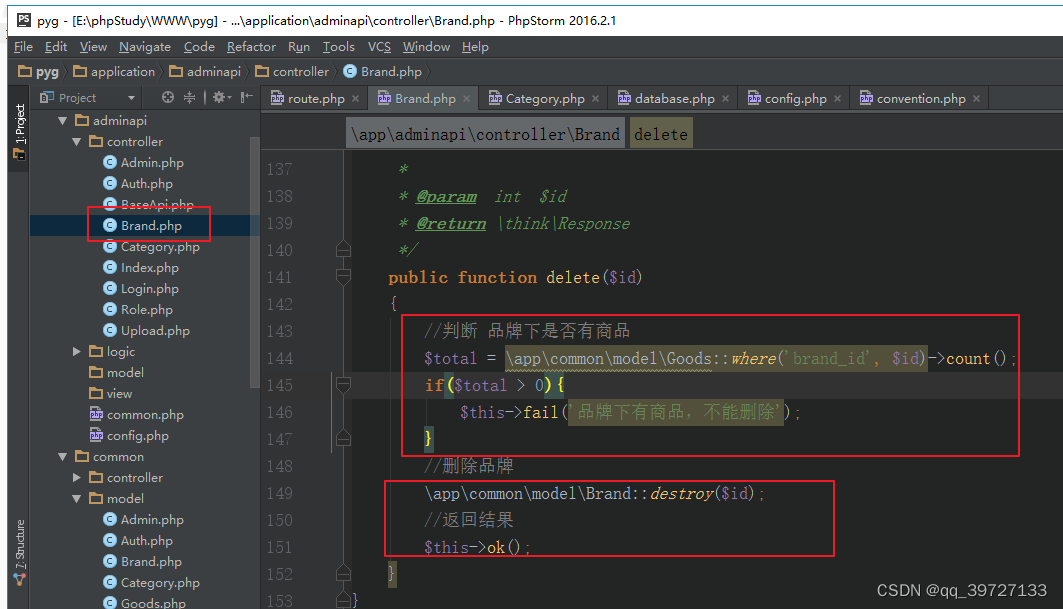This screenshot has height=609, width=1063.
Task: Open the Navigate menu
Action: coord(144,47)
